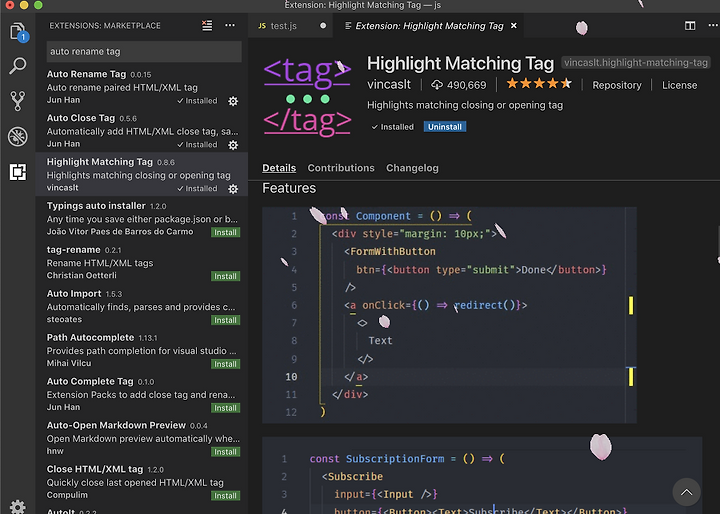Select Auto-Open Markdown Preview list entry
Screen dimensions: 720x514
(142, 437)
